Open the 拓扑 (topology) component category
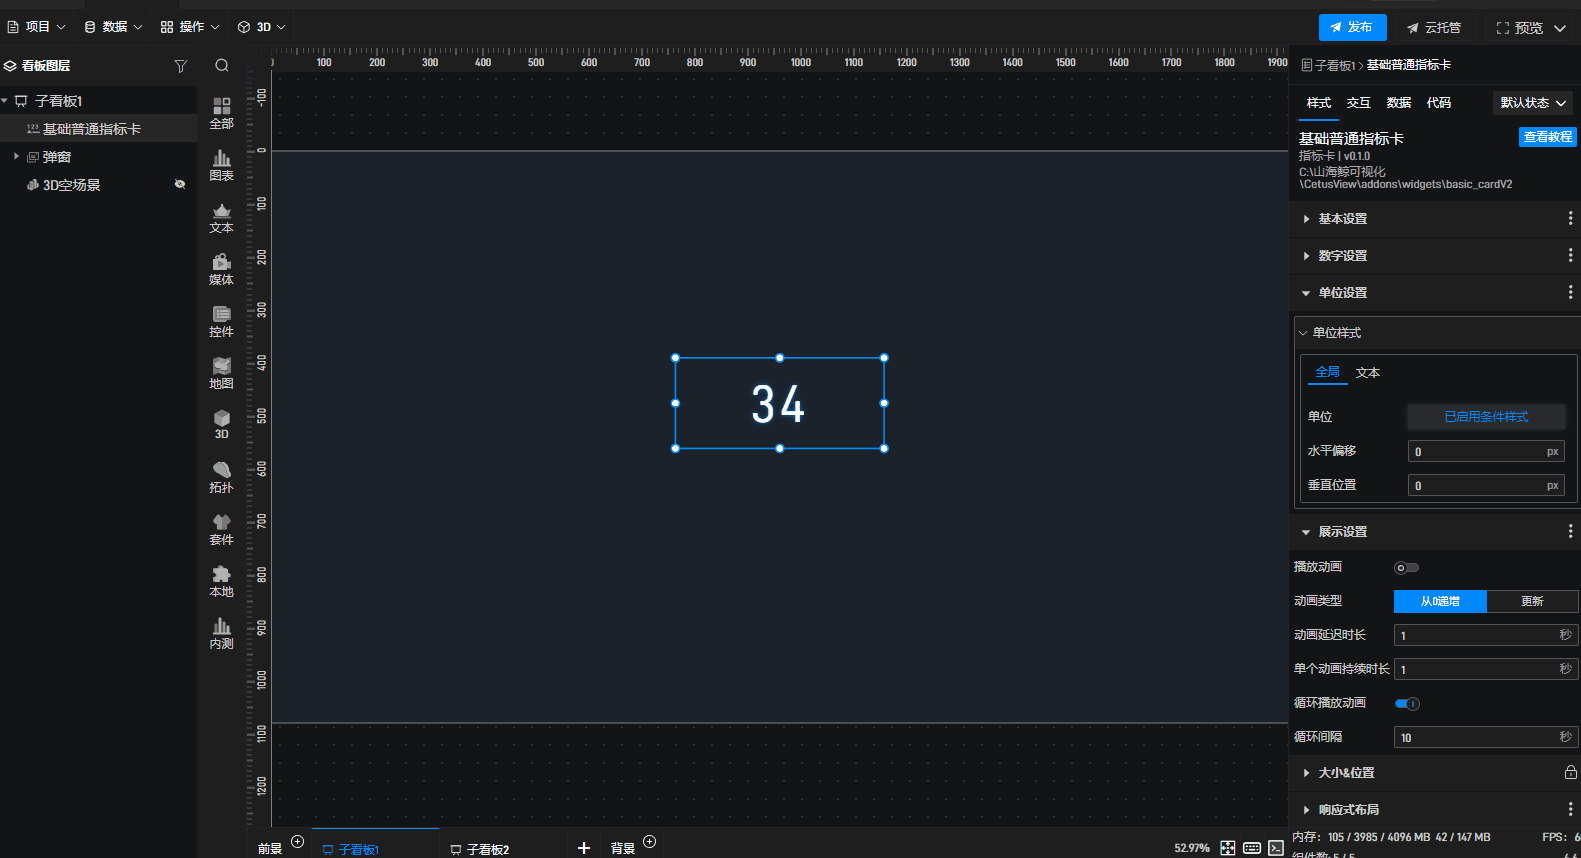Viewport: 1581px width, 858px height. 221,477
